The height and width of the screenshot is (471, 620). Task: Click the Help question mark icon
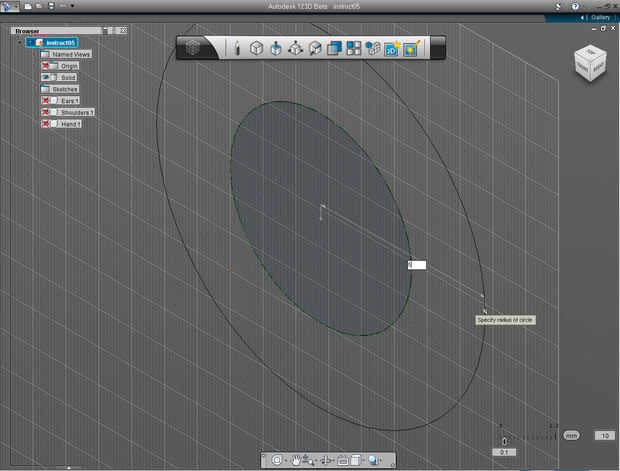pos(575,6)
